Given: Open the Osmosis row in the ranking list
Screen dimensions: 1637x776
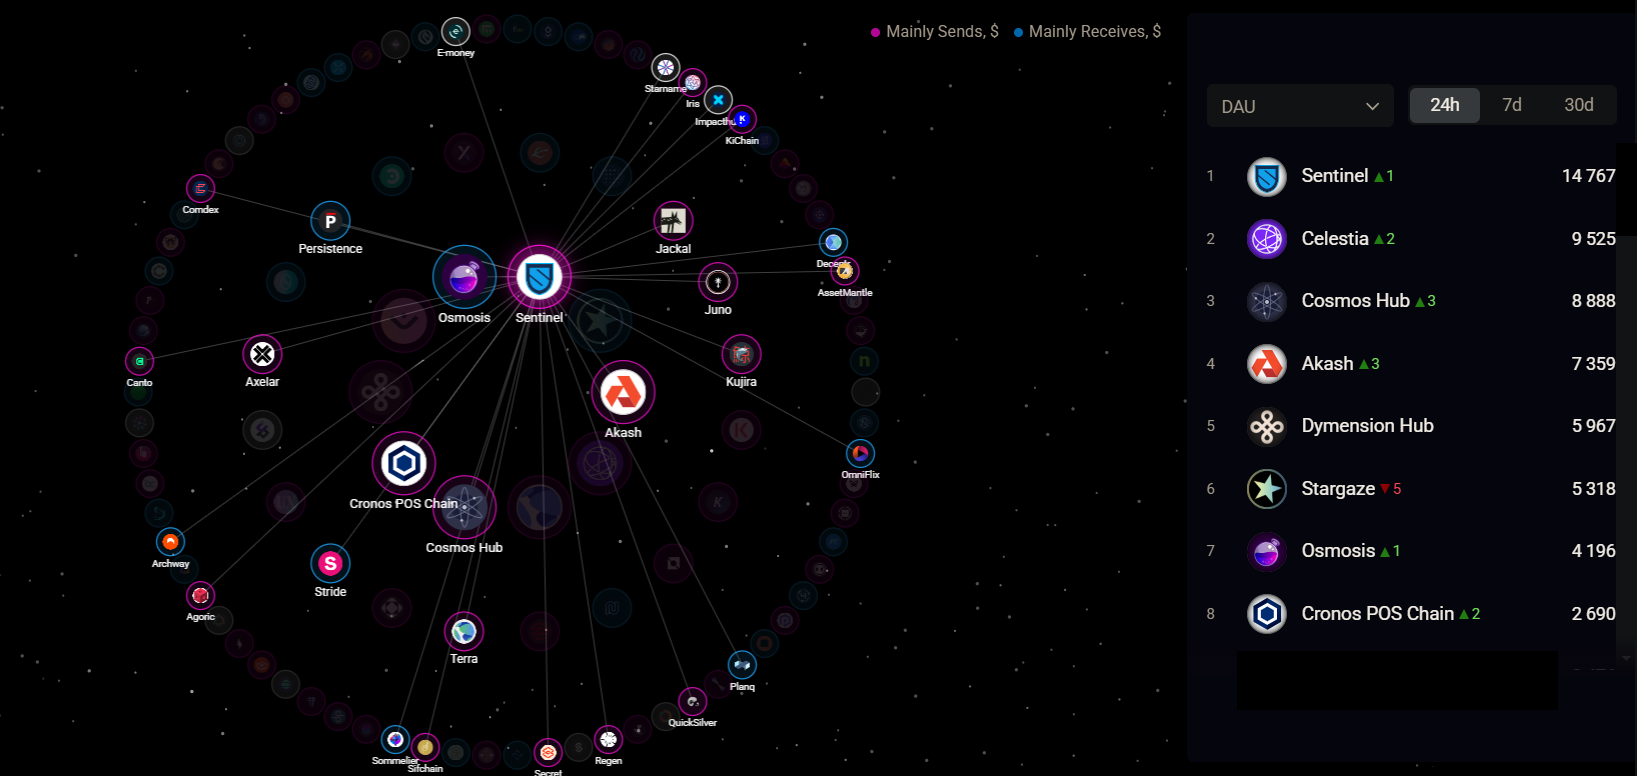Looking at the screenshot, I should point(1410,551).
